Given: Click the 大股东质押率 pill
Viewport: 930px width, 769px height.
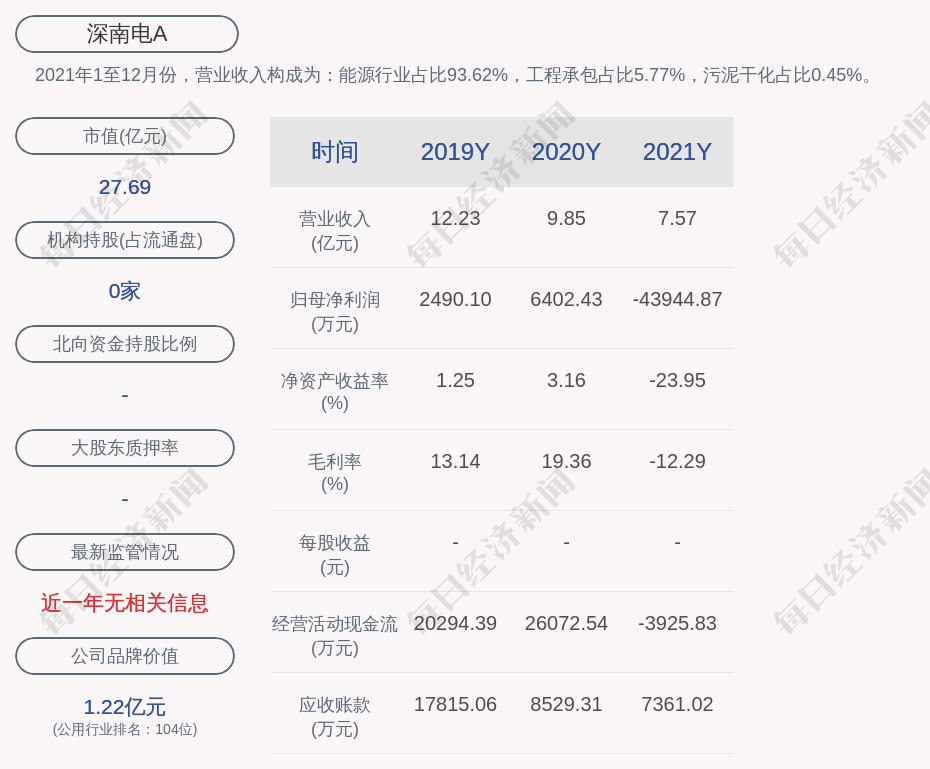Looking at the screenshot, I should (125, 448).
